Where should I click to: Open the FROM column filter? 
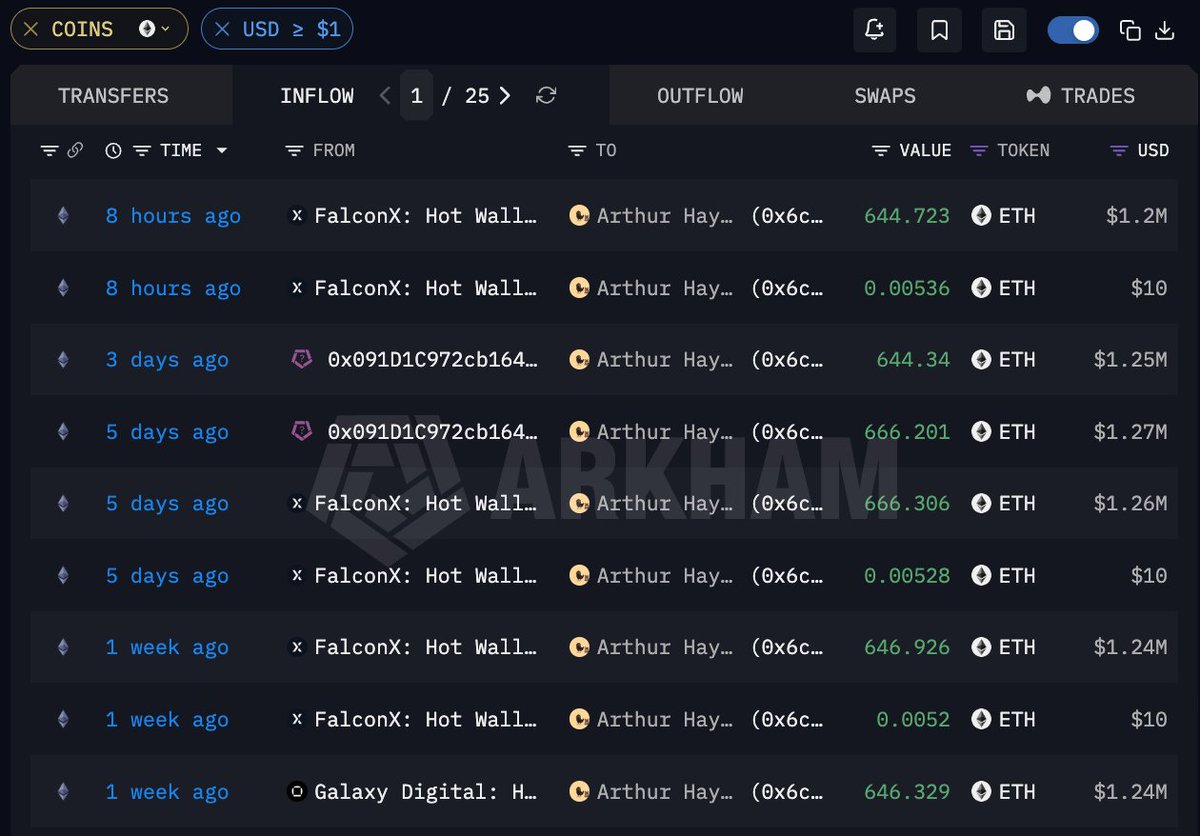[x=294, y=151]
